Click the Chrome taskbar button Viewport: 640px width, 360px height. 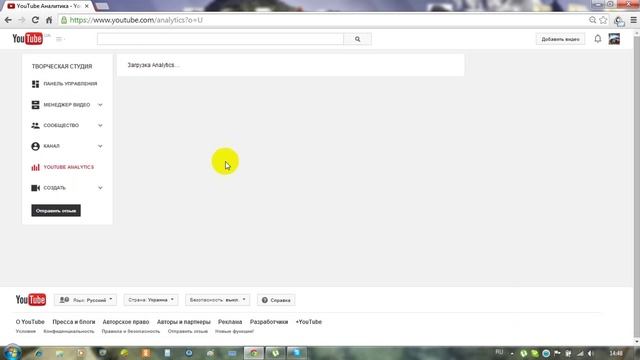point(254,353)
